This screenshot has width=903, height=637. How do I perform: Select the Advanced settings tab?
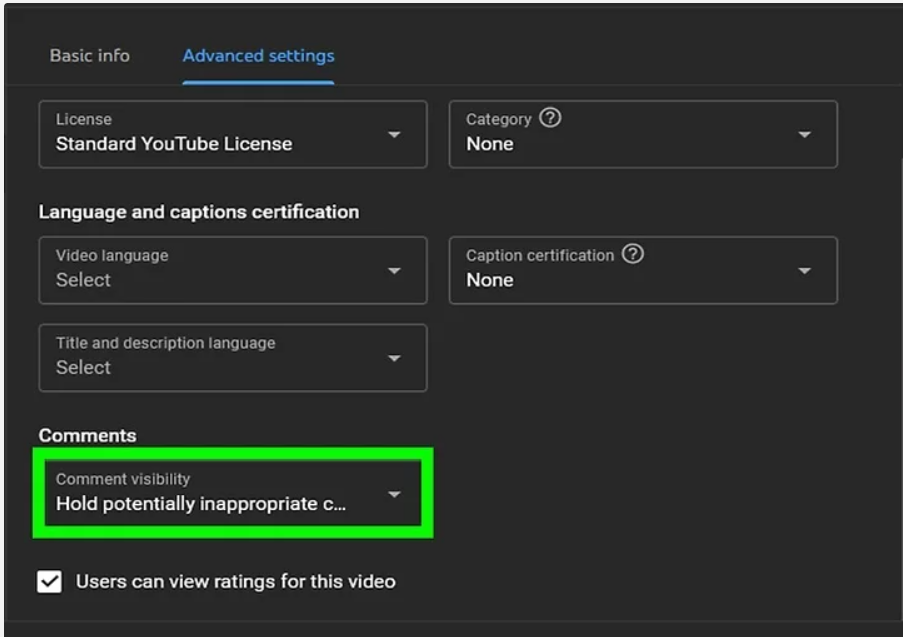coord(259,55)
